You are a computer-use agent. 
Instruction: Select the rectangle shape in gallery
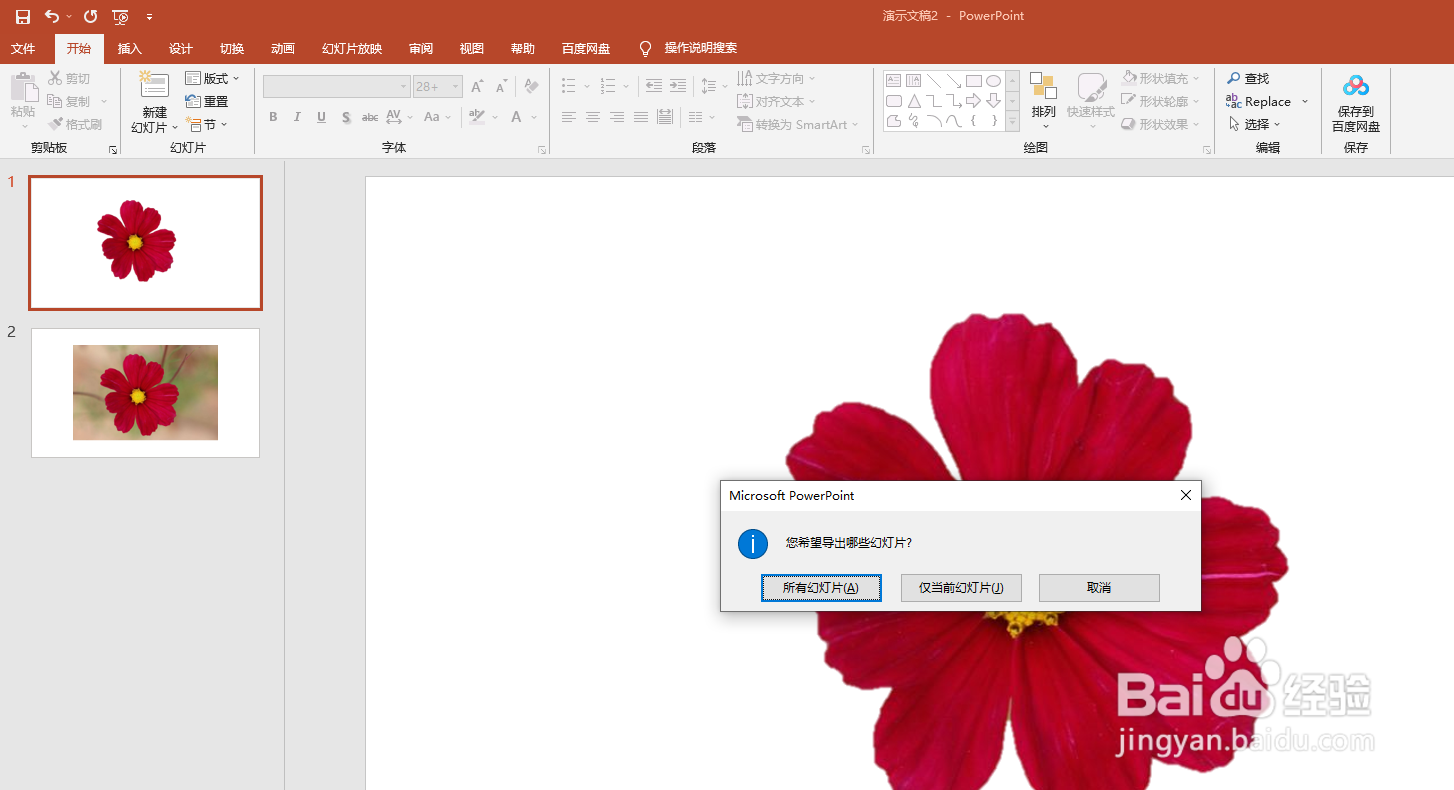click(x=973, y=81)
